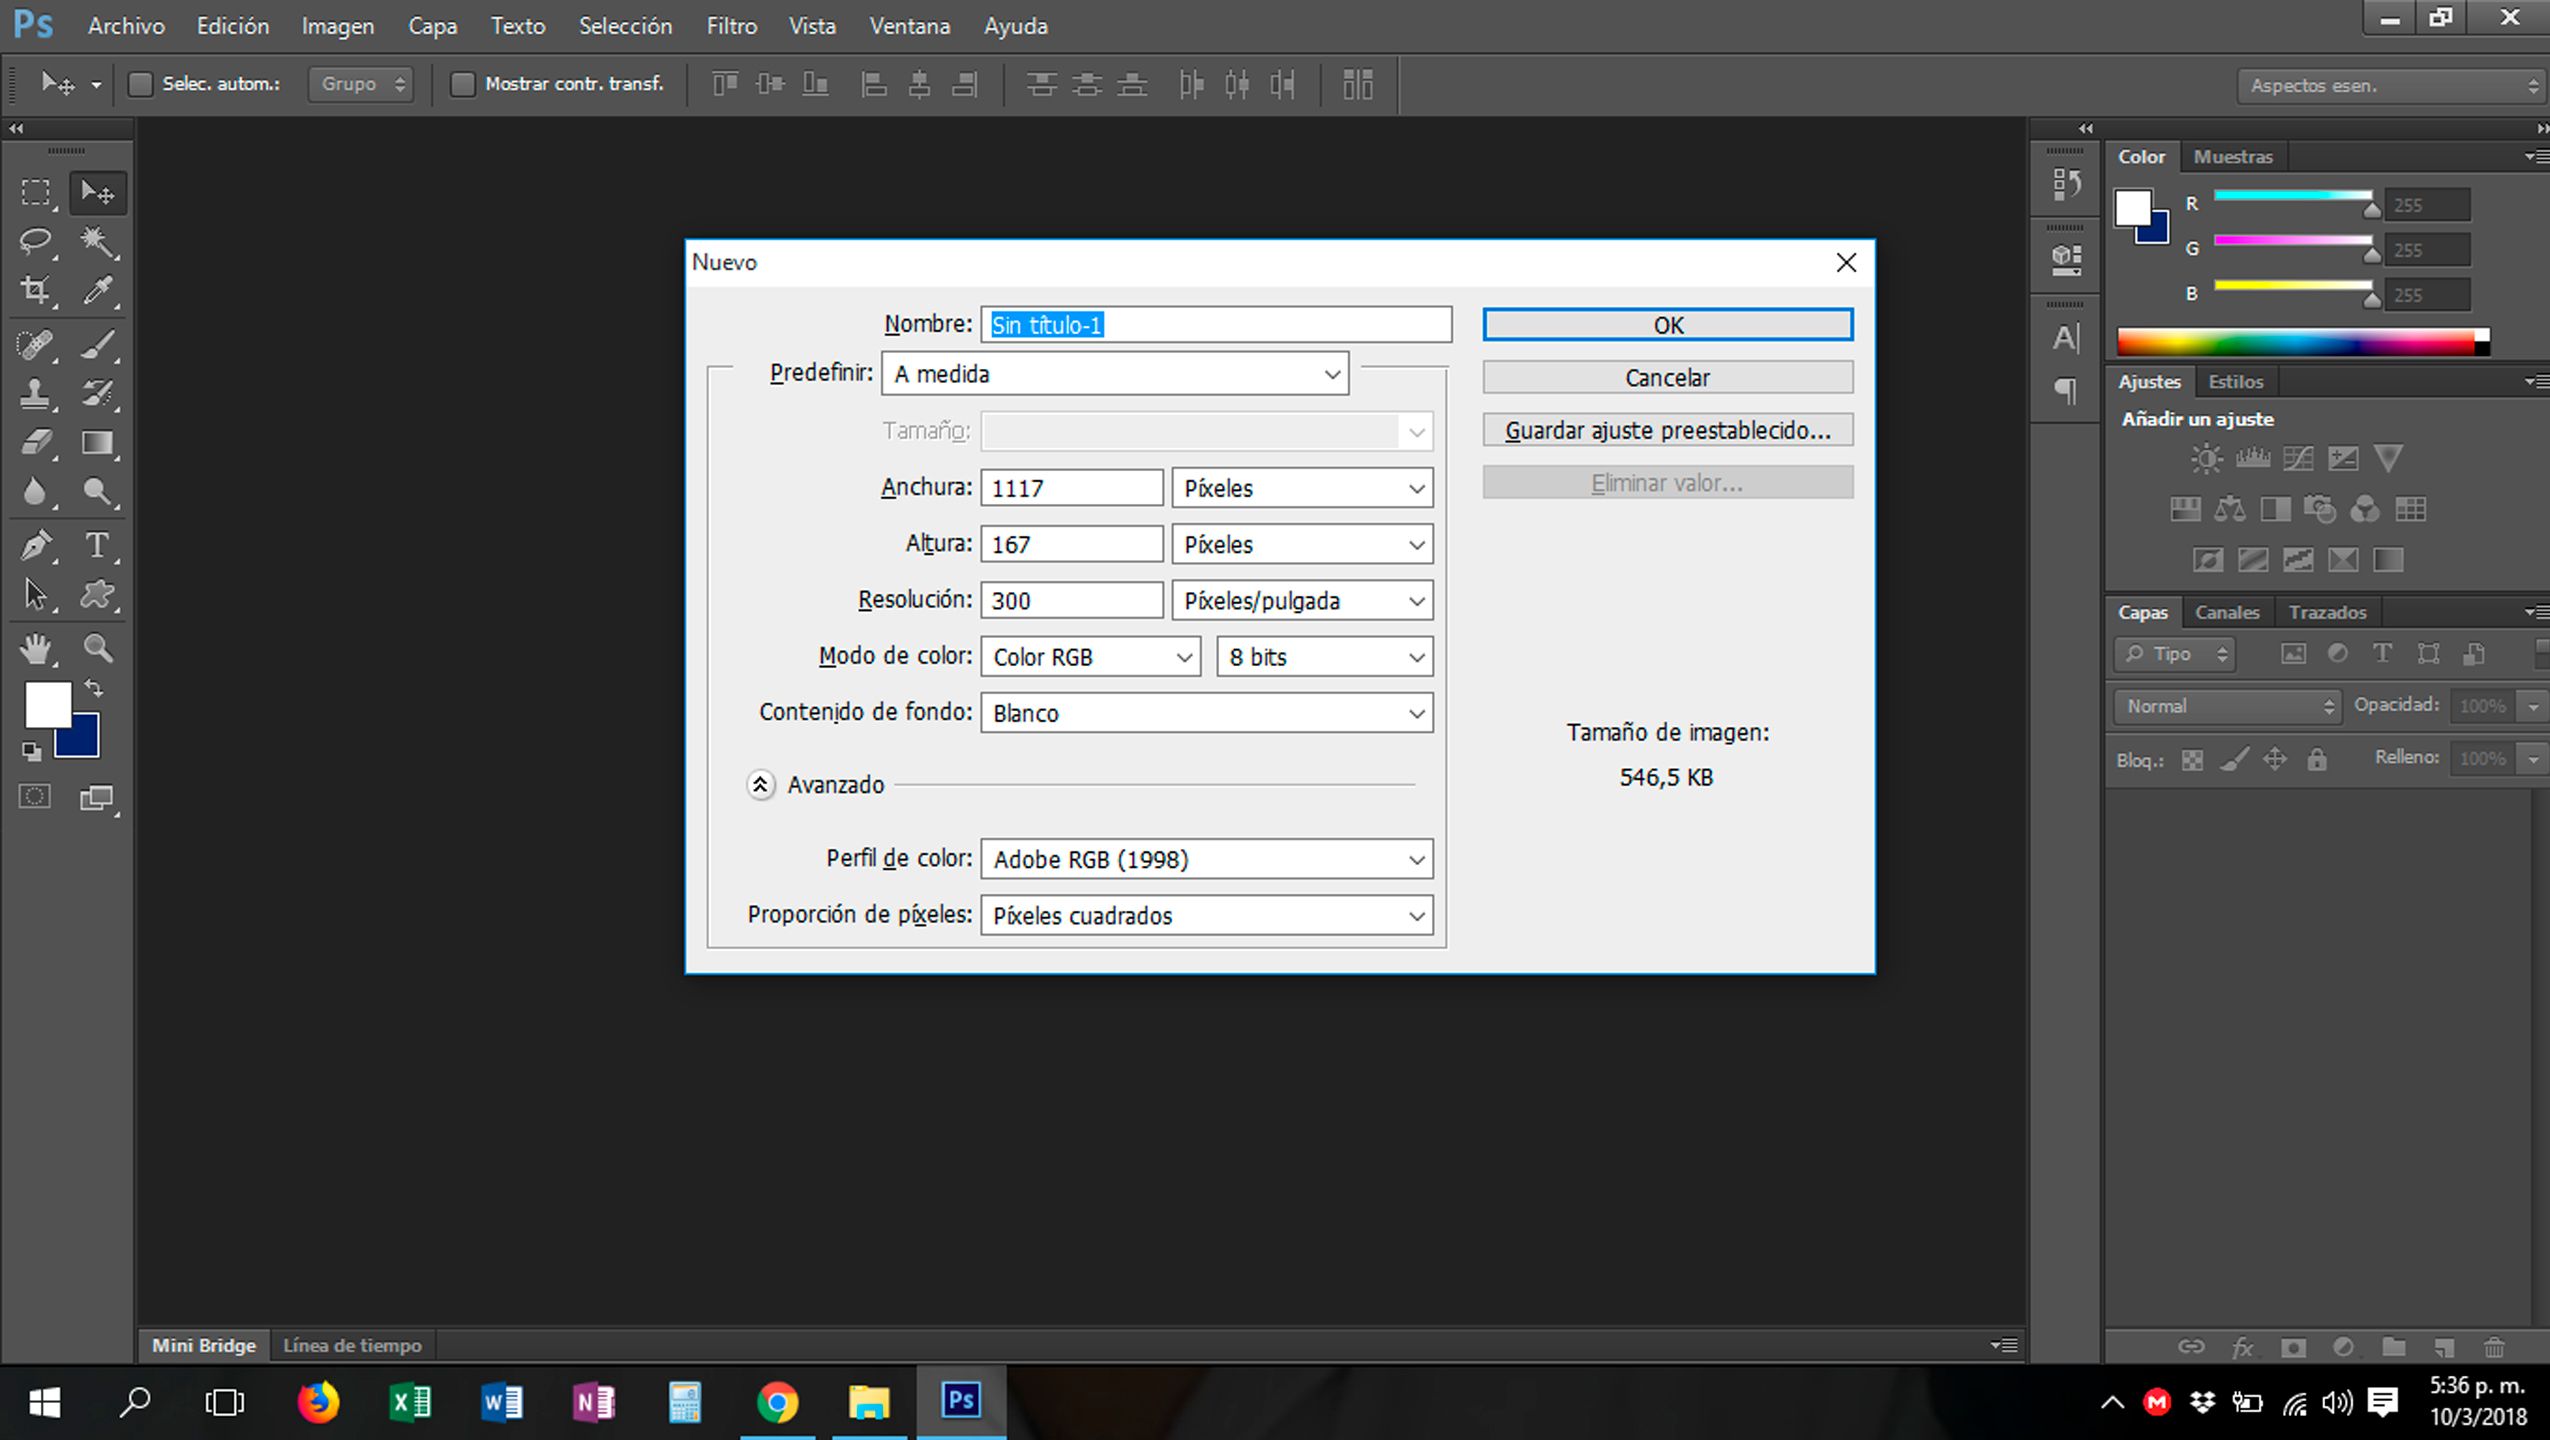
Task: Switch to the Trazados tab
Action: point(2326,611)
